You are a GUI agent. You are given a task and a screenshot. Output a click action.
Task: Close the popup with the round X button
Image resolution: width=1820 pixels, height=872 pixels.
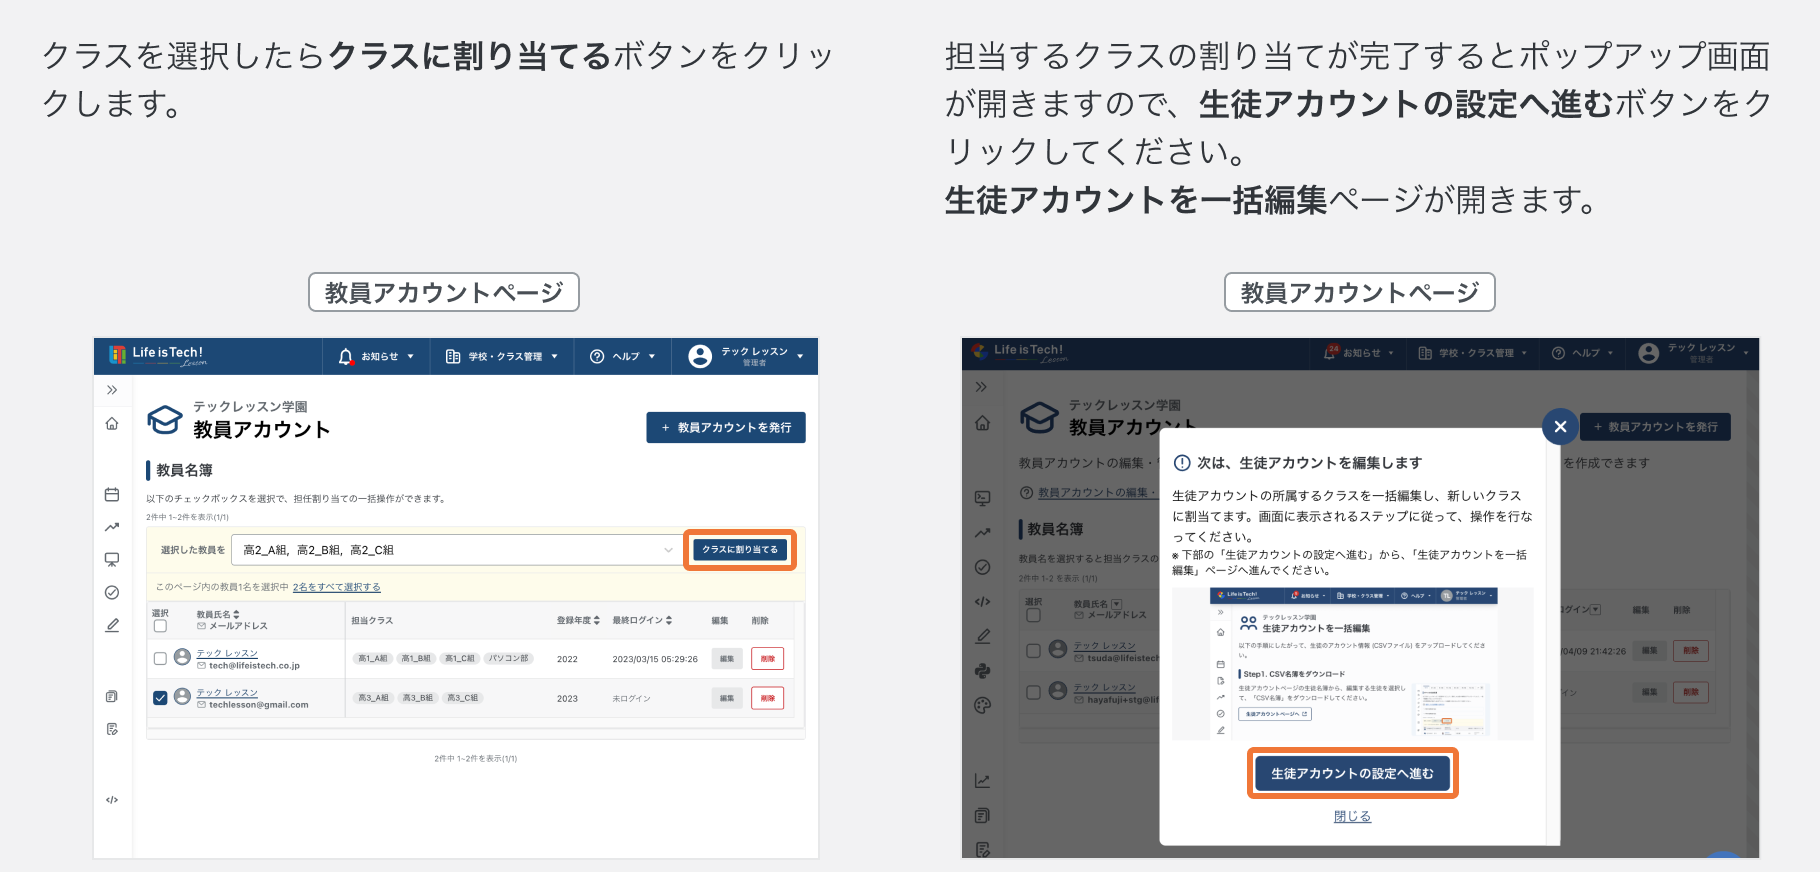pos(1560,427)
